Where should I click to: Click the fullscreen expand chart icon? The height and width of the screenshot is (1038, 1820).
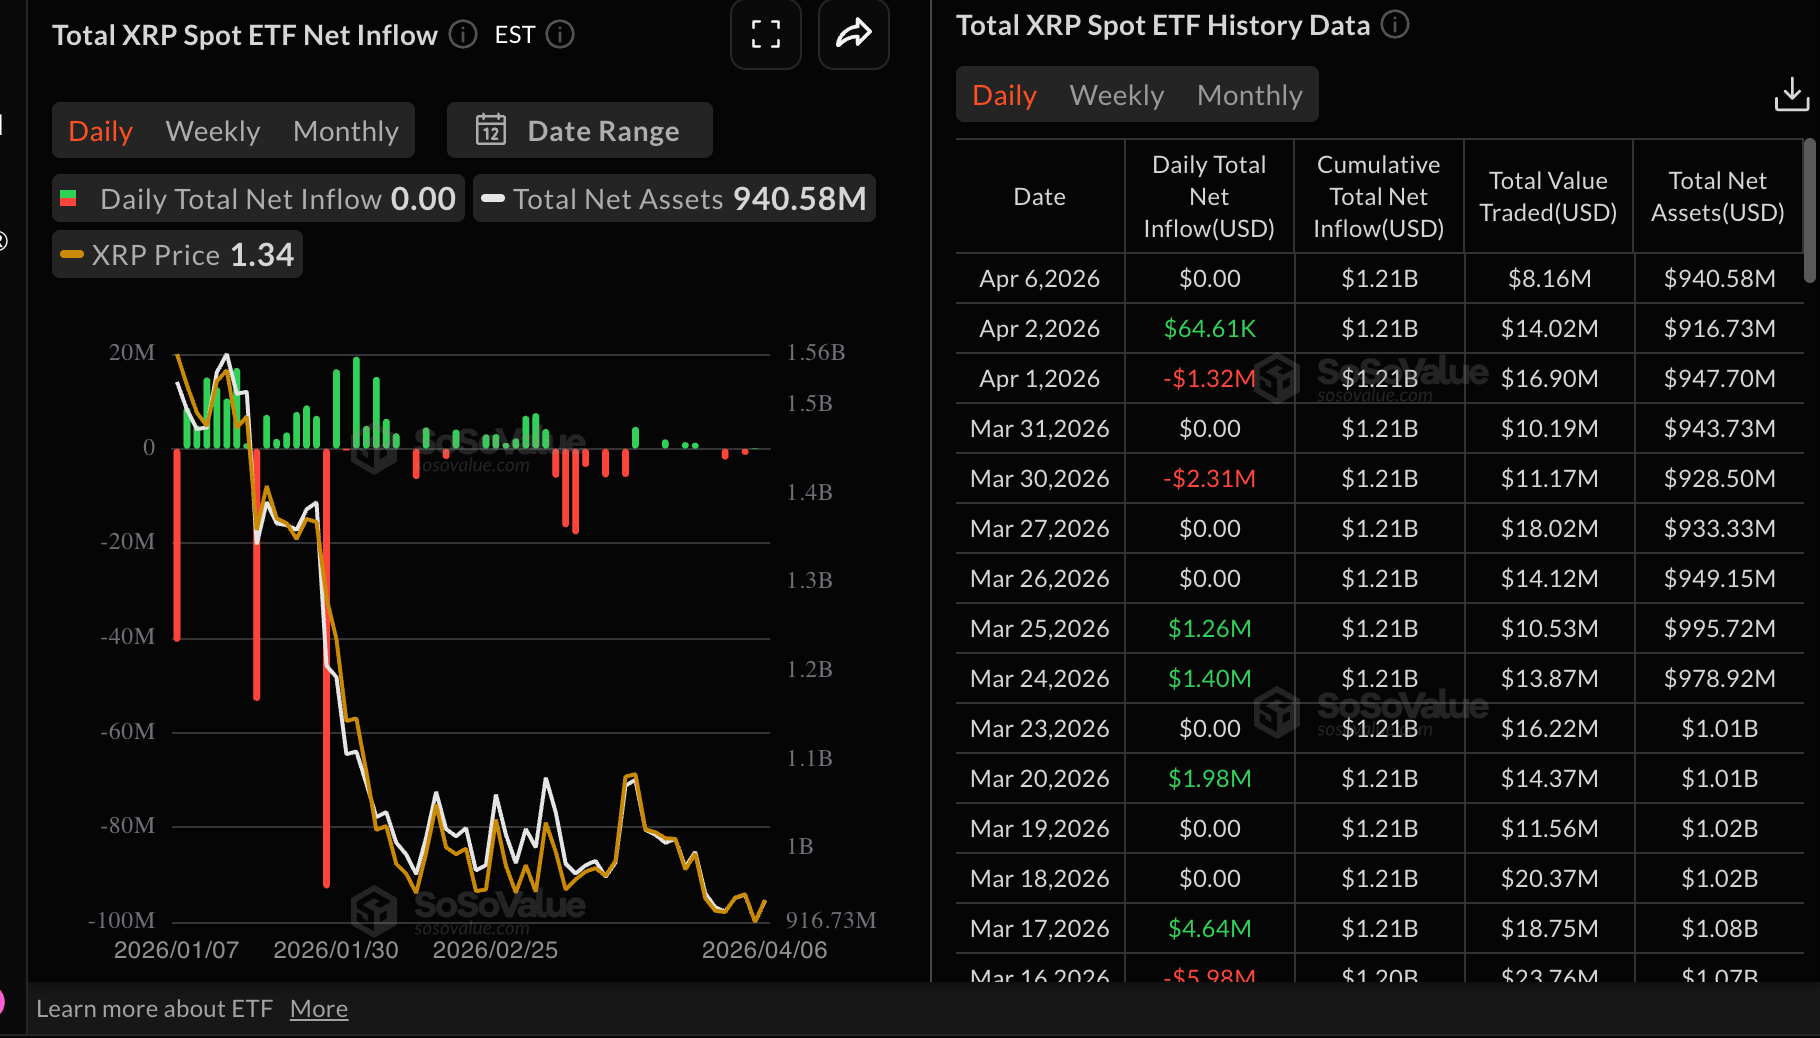765,35
